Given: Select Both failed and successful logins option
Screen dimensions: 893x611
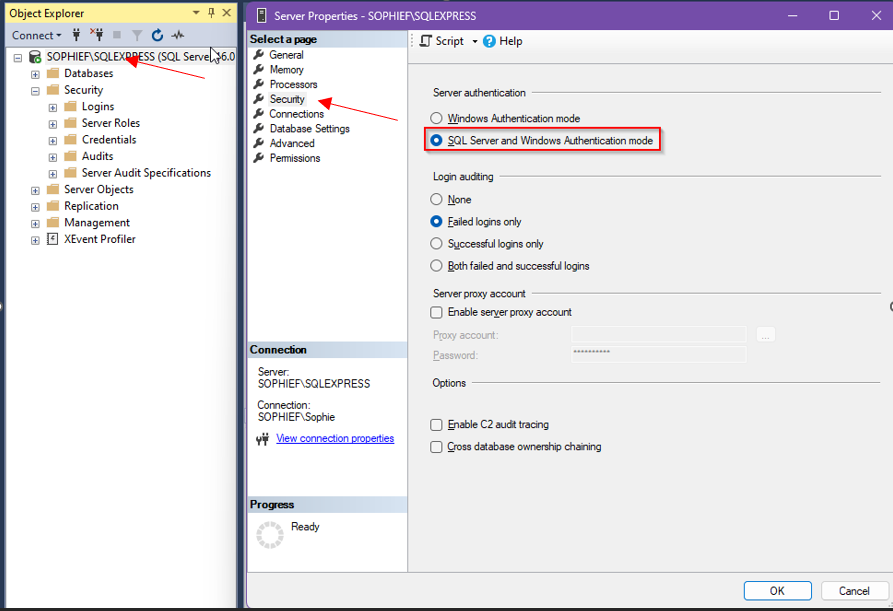Looking at the screenshot, I should (x=436, y=266).
